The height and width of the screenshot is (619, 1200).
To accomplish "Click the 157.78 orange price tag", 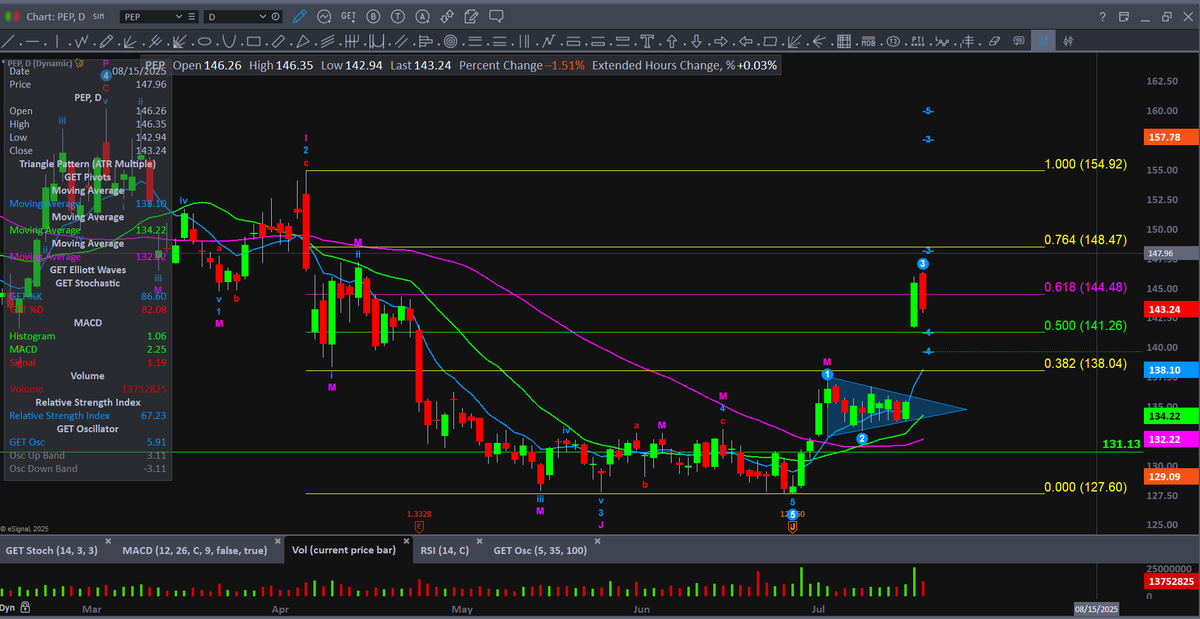I will 1173,136.
